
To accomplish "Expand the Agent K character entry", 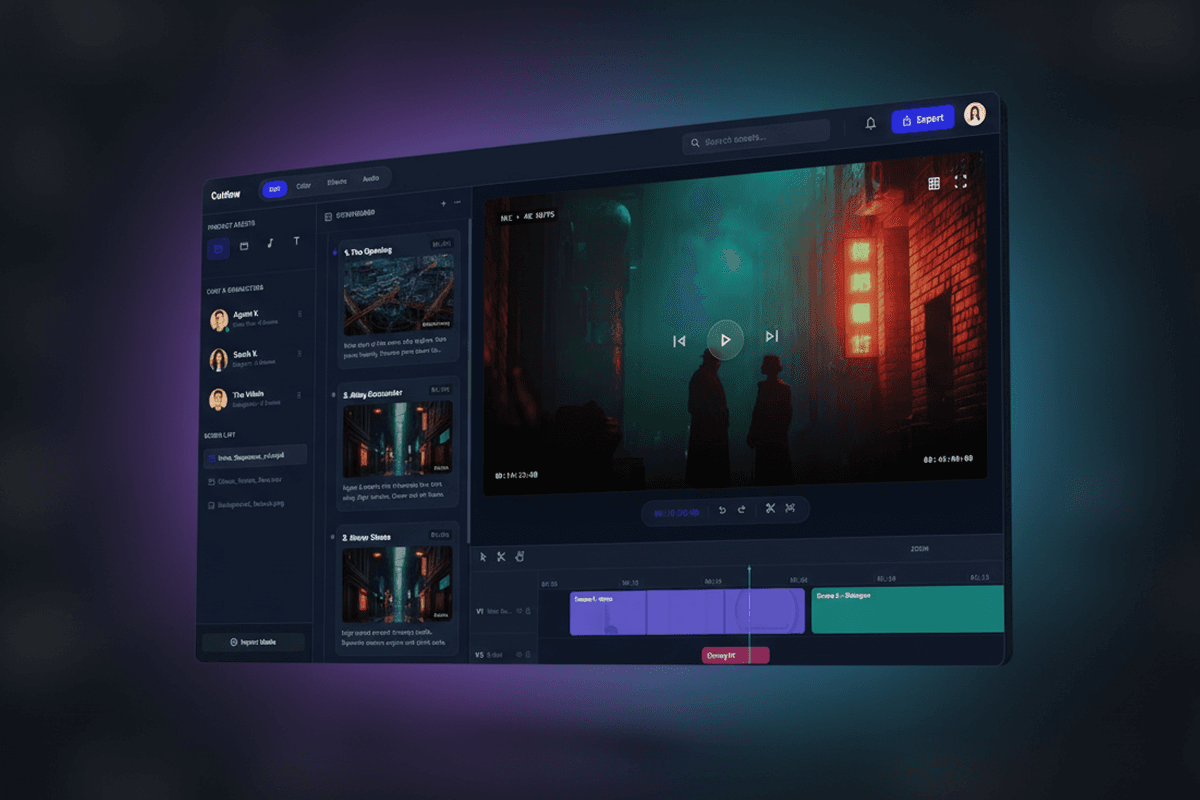I will tap(300, 313).
